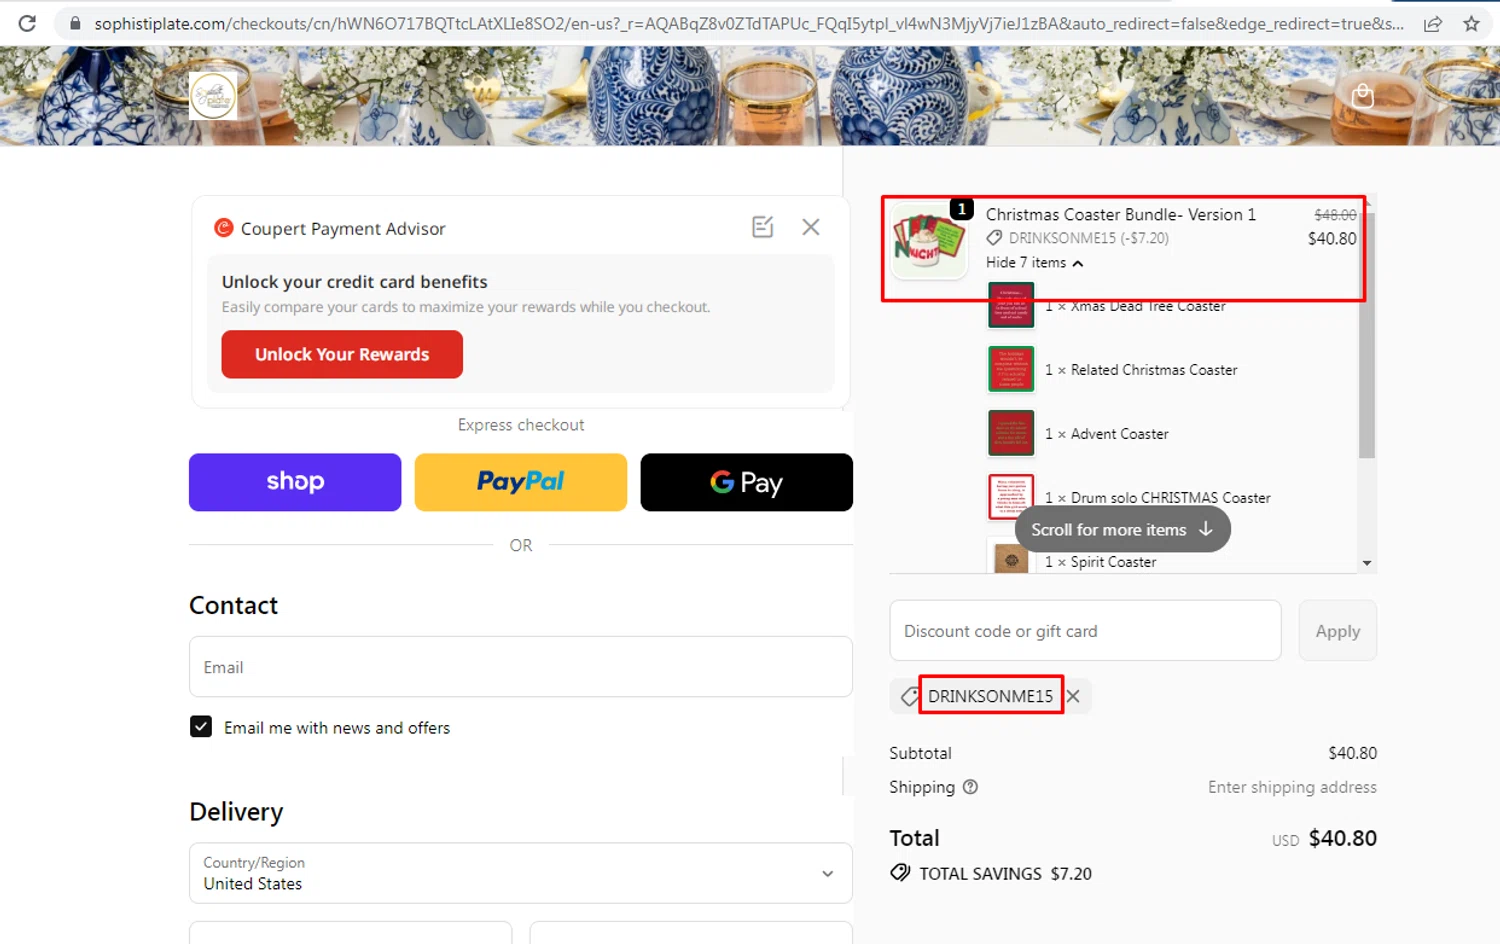Collapse the list with Hide 7 items
Viewport: 1500px width, 944px height.
(x=1034, y=263)
